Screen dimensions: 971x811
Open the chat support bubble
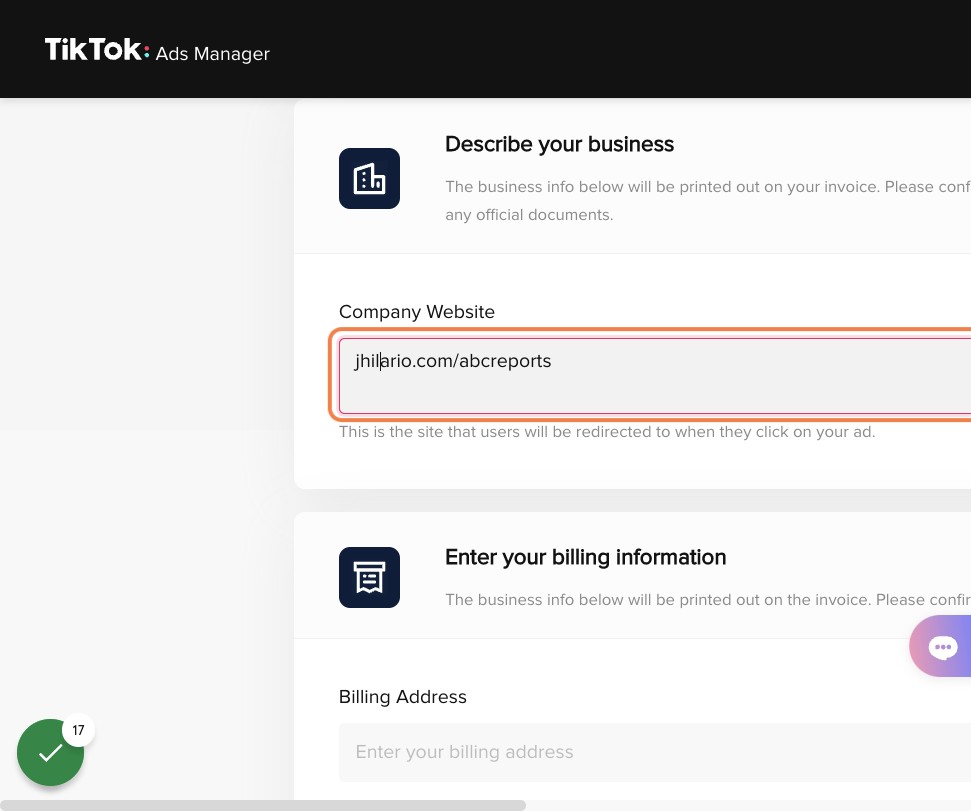(942, 646)
